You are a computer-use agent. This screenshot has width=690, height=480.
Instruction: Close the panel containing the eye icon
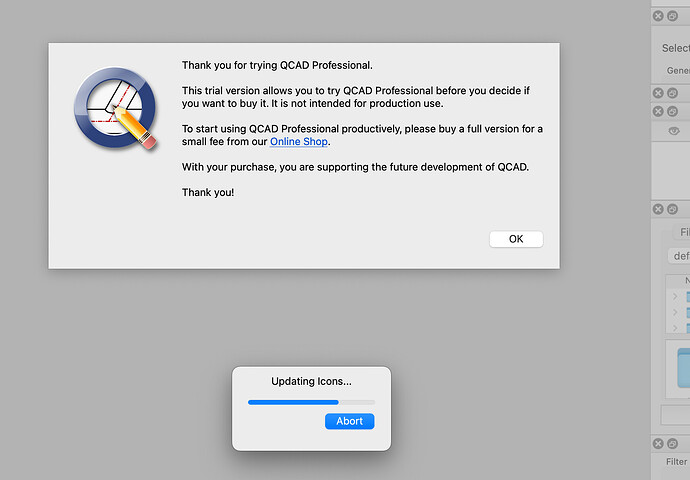pos(658,110)
